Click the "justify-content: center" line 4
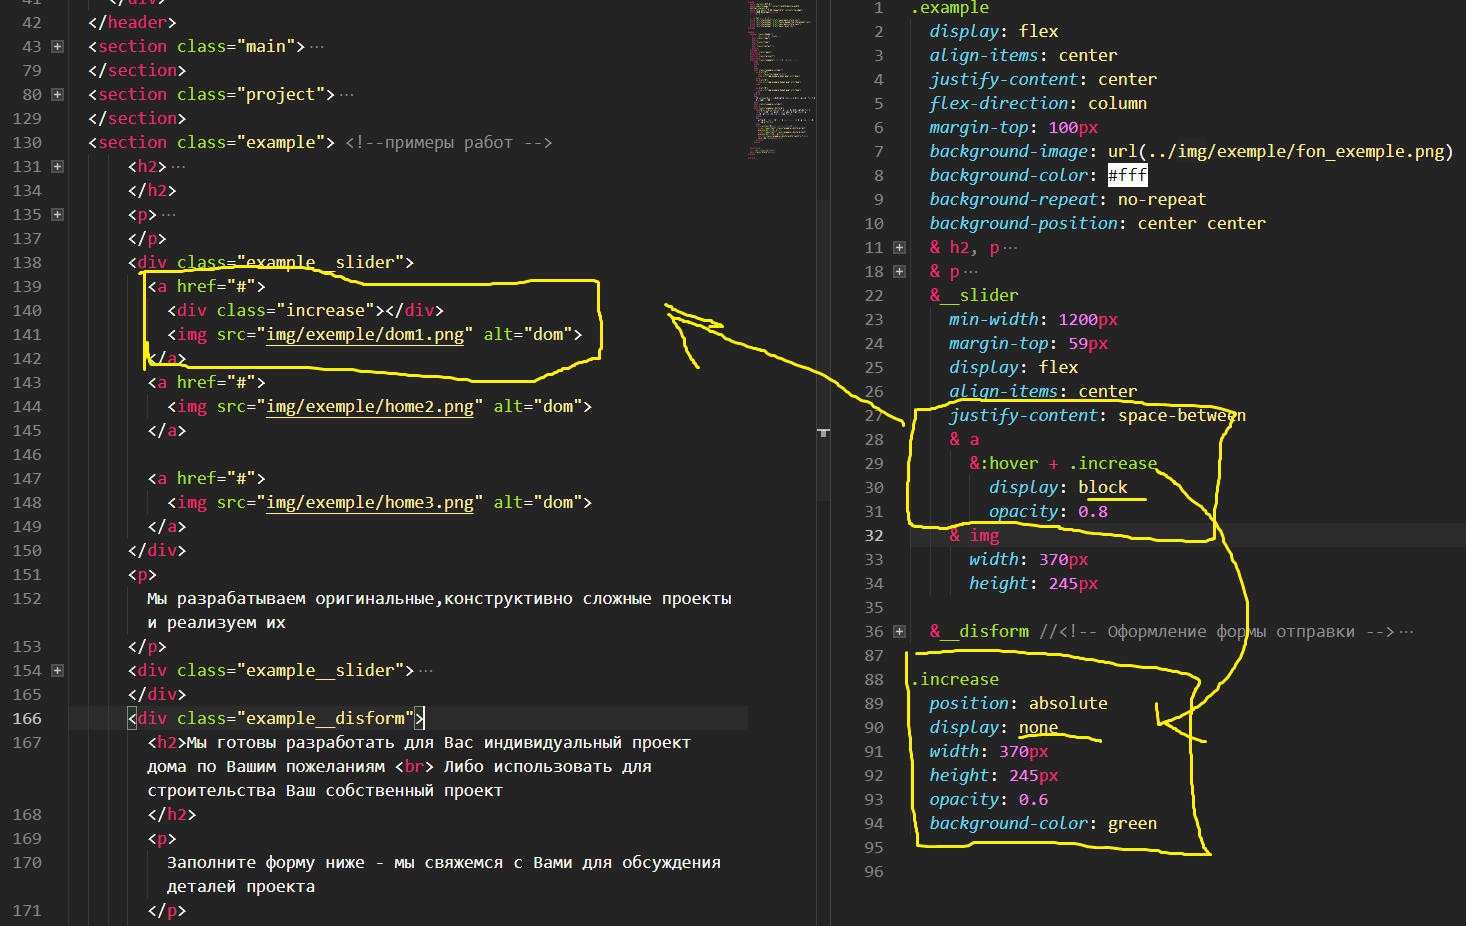The width and height of the screenshot is (1466, 926). tap(1043, 80)
